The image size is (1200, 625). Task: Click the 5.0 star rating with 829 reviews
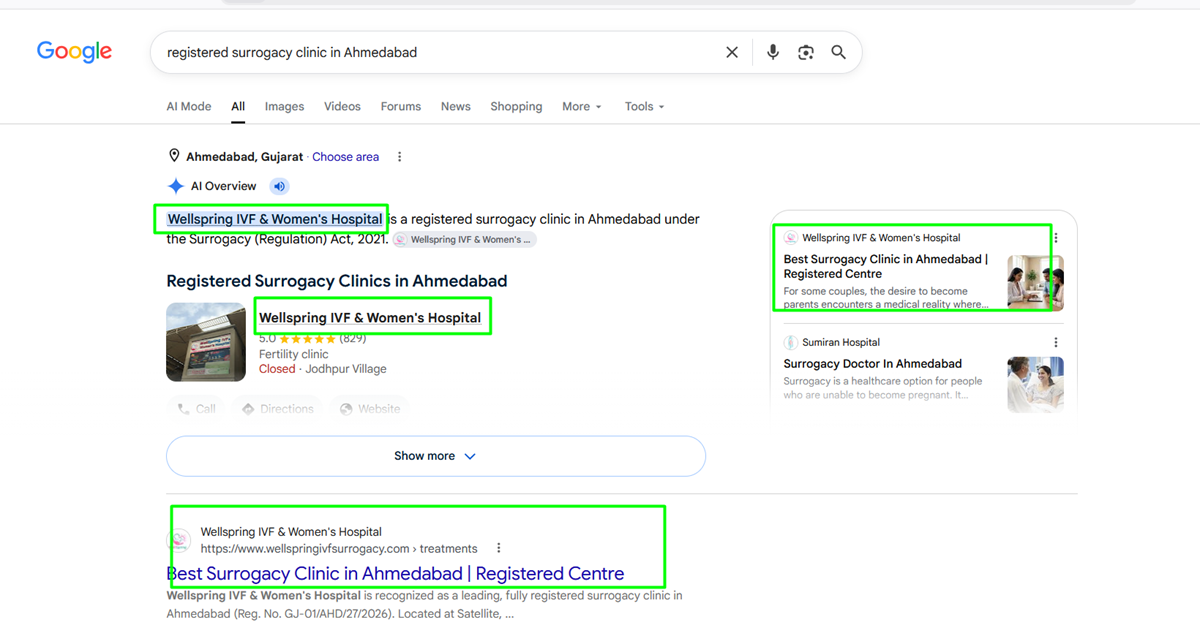313,338
